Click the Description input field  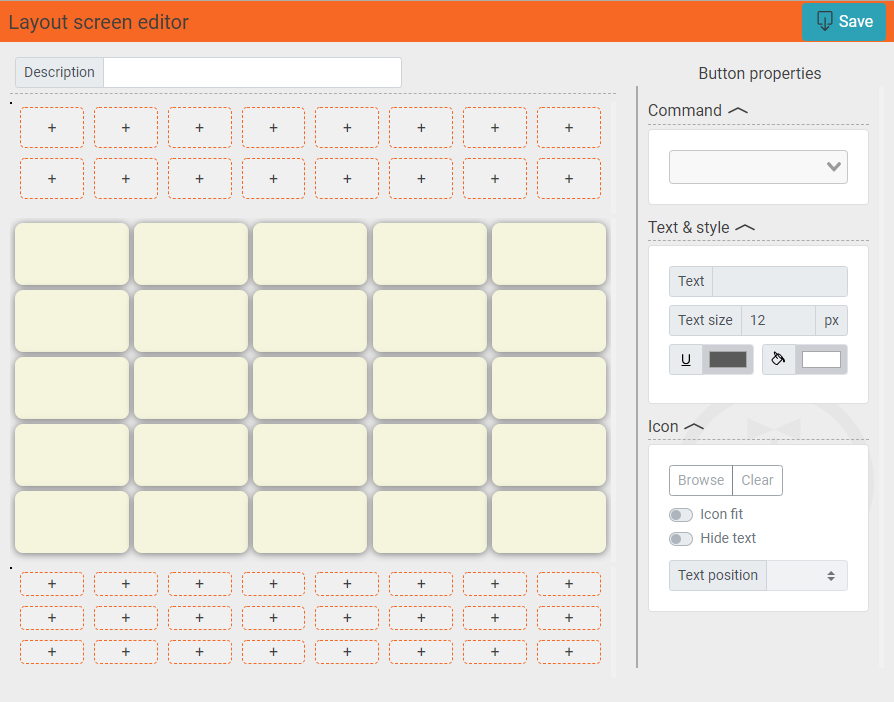(x=252, y=73)
